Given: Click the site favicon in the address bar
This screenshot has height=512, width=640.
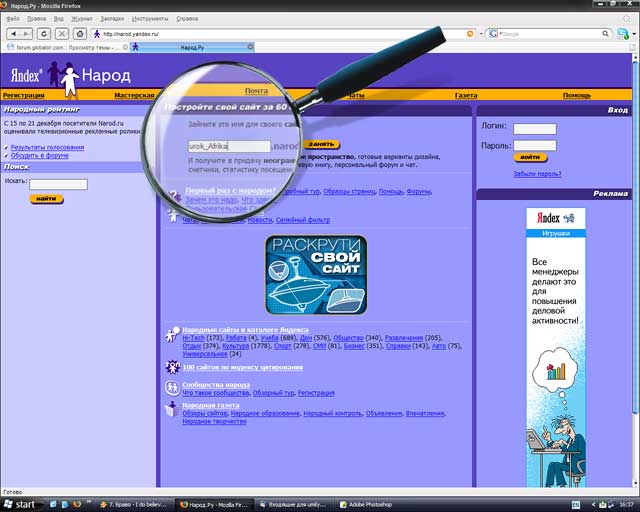Looking at the screenshot, I should (x=97, y=34).
